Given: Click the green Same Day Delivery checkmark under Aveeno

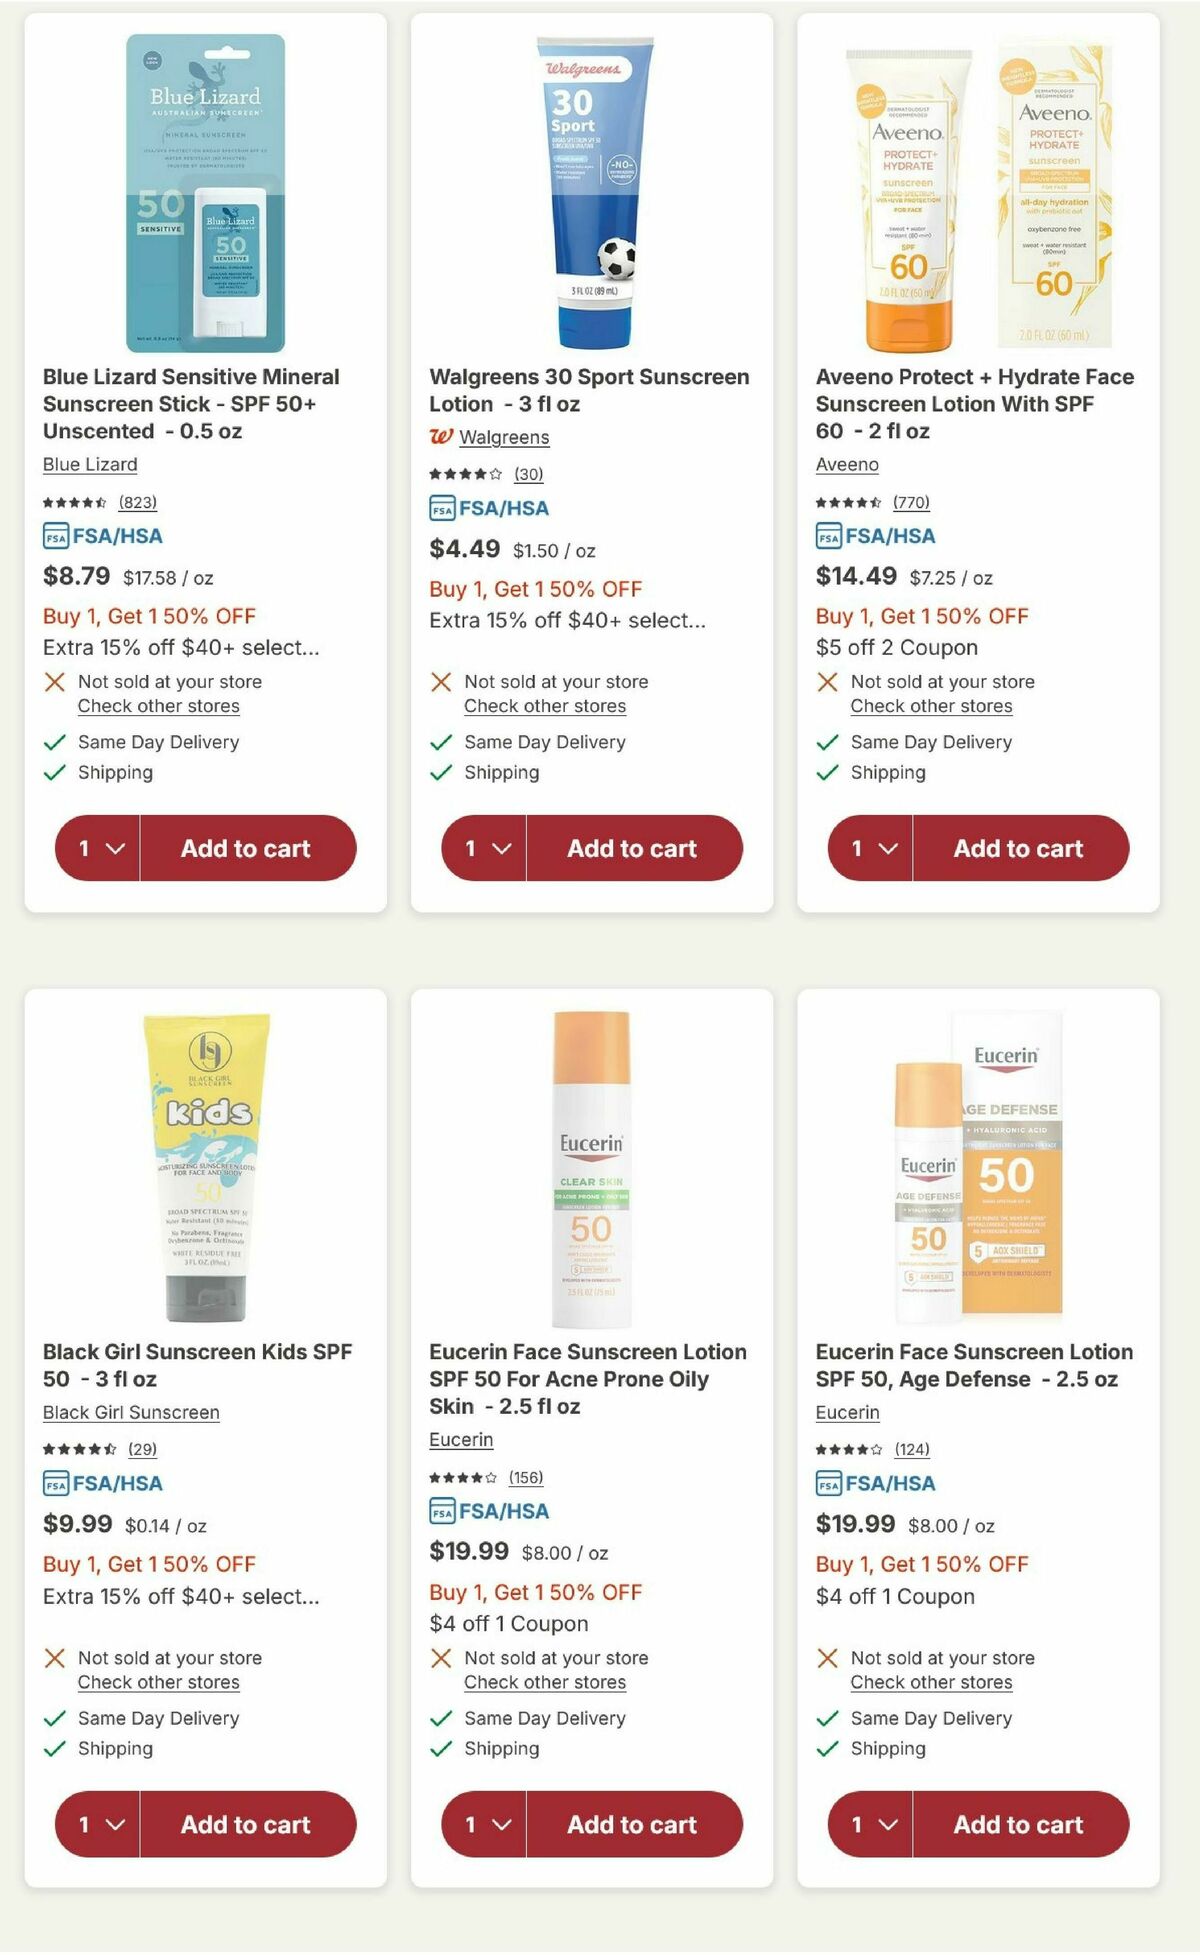Looking at the screenshot, I should [826, 742].
